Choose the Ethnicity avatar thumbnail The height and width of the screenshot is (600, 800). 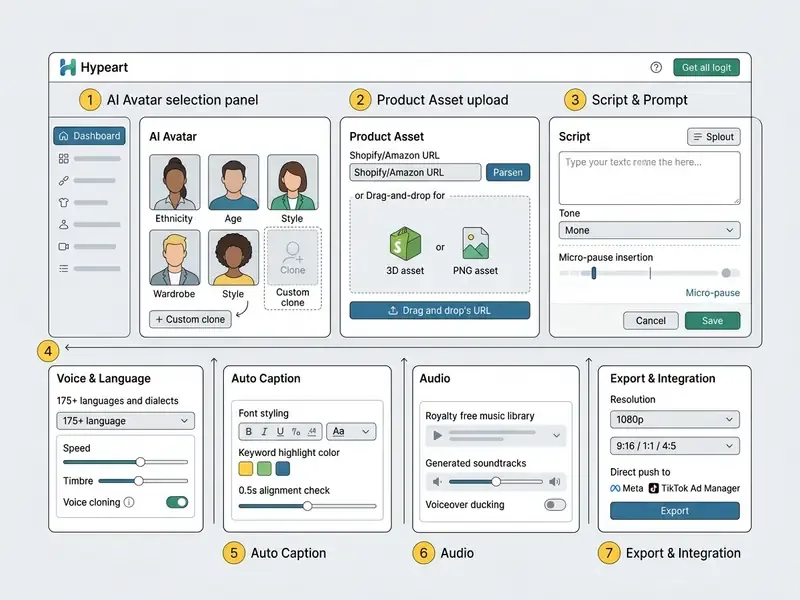[x=174, y=182]
